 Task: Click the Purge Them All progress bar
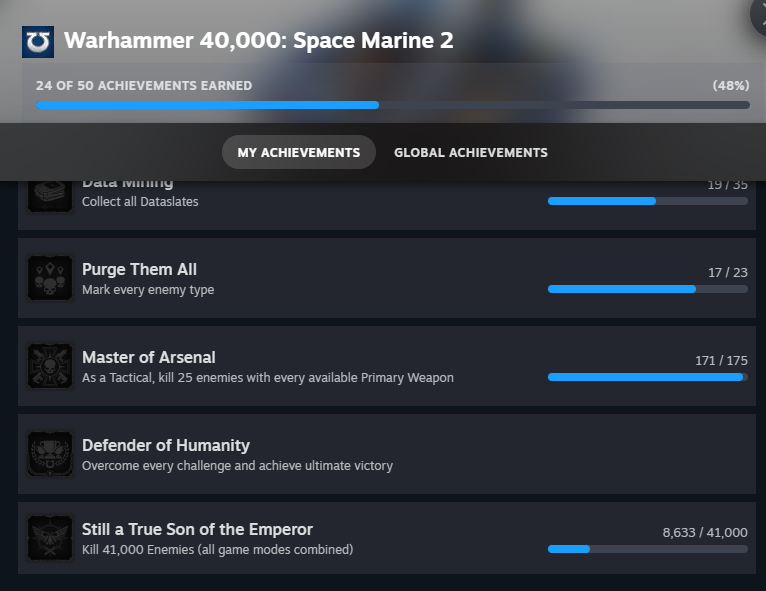[x=647, y=289]
